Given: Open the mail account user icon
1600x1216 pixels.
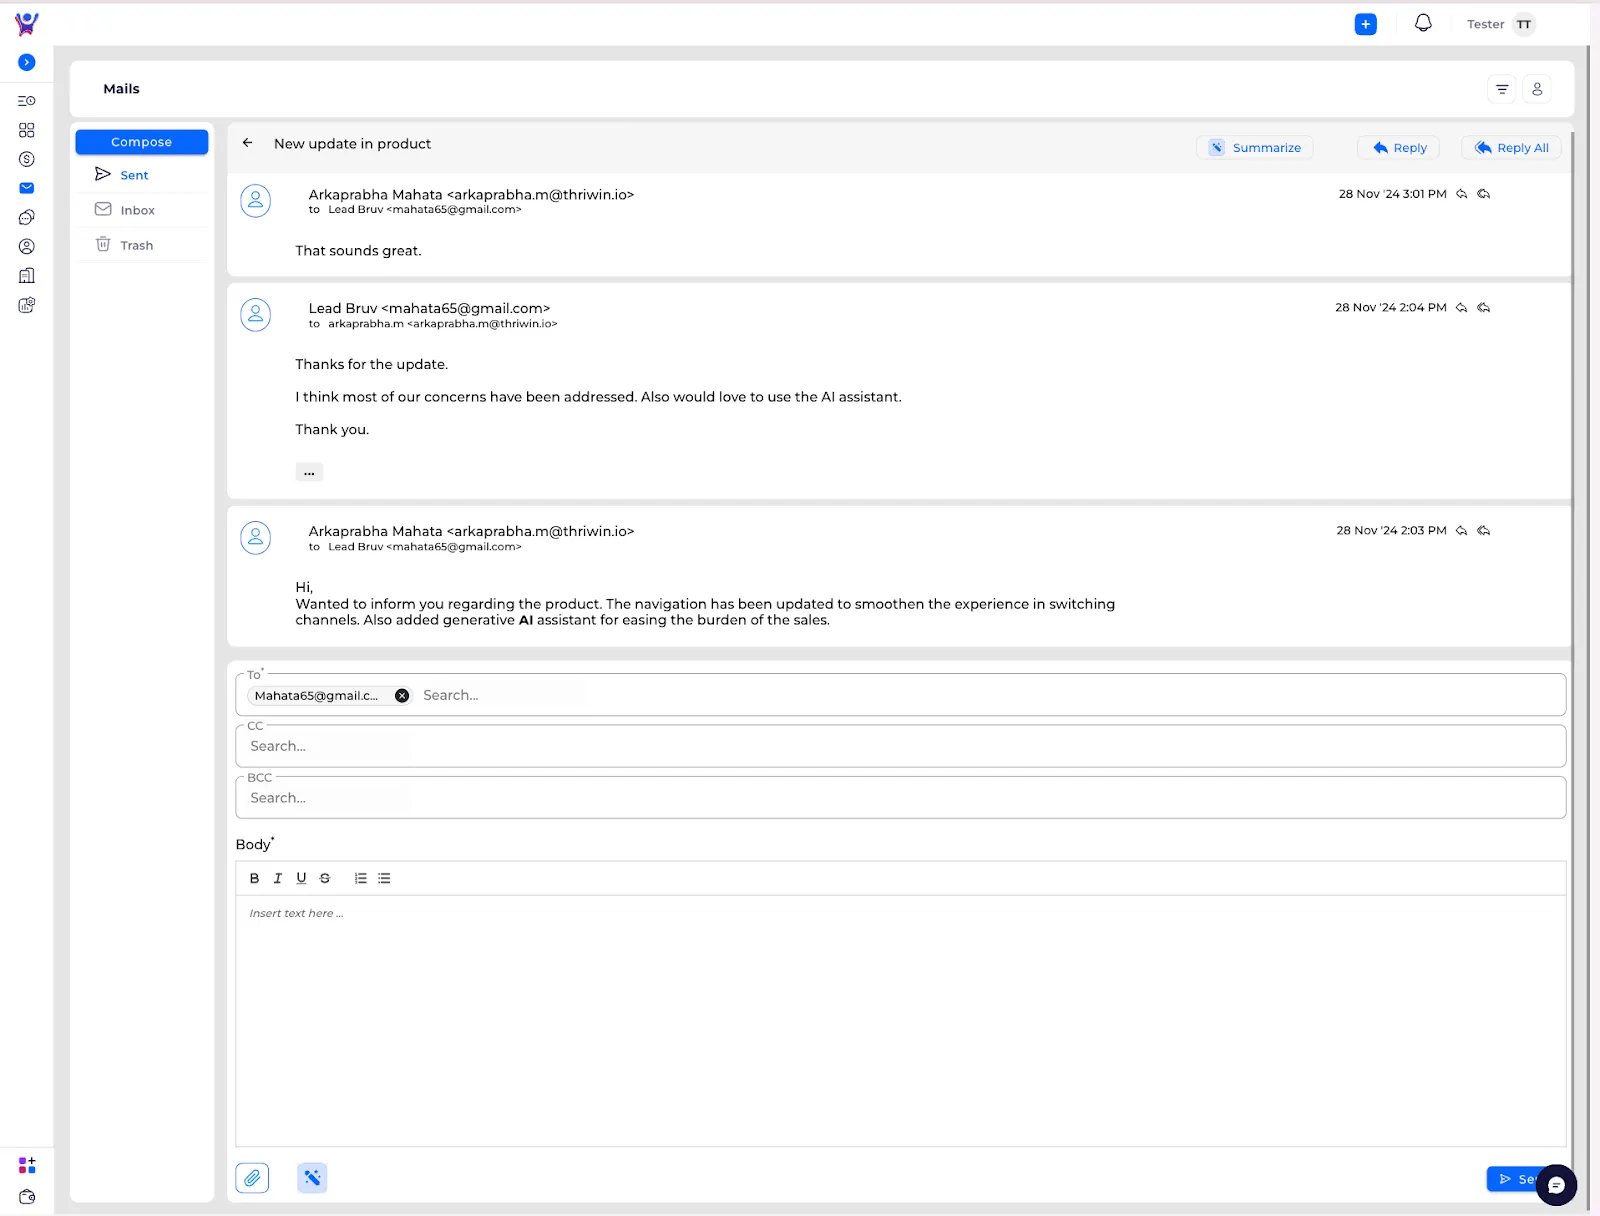Looking at the screenshot, I should coord(1537,89).
